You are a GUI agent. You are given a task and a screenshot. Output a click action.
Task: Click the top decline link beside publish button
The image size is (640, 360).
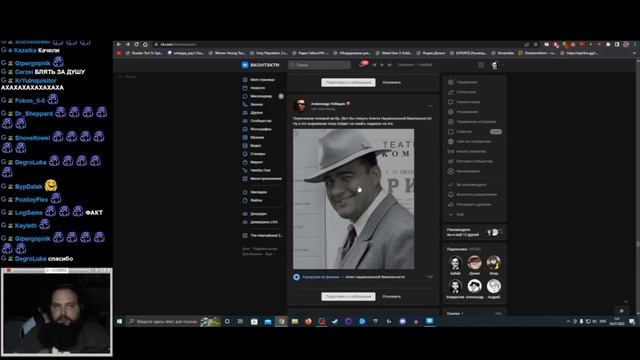(391, 82)
